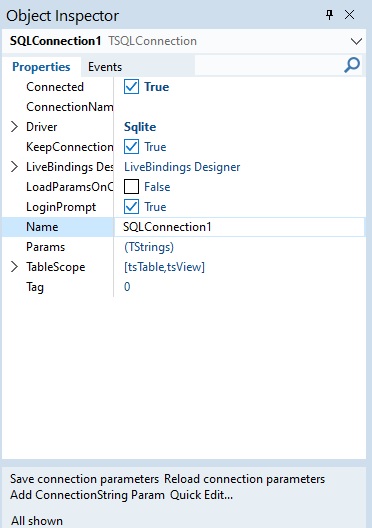Select the LoginPrompt property label
The width and height of the screenshot is (372, 528).
coord(61,207)
